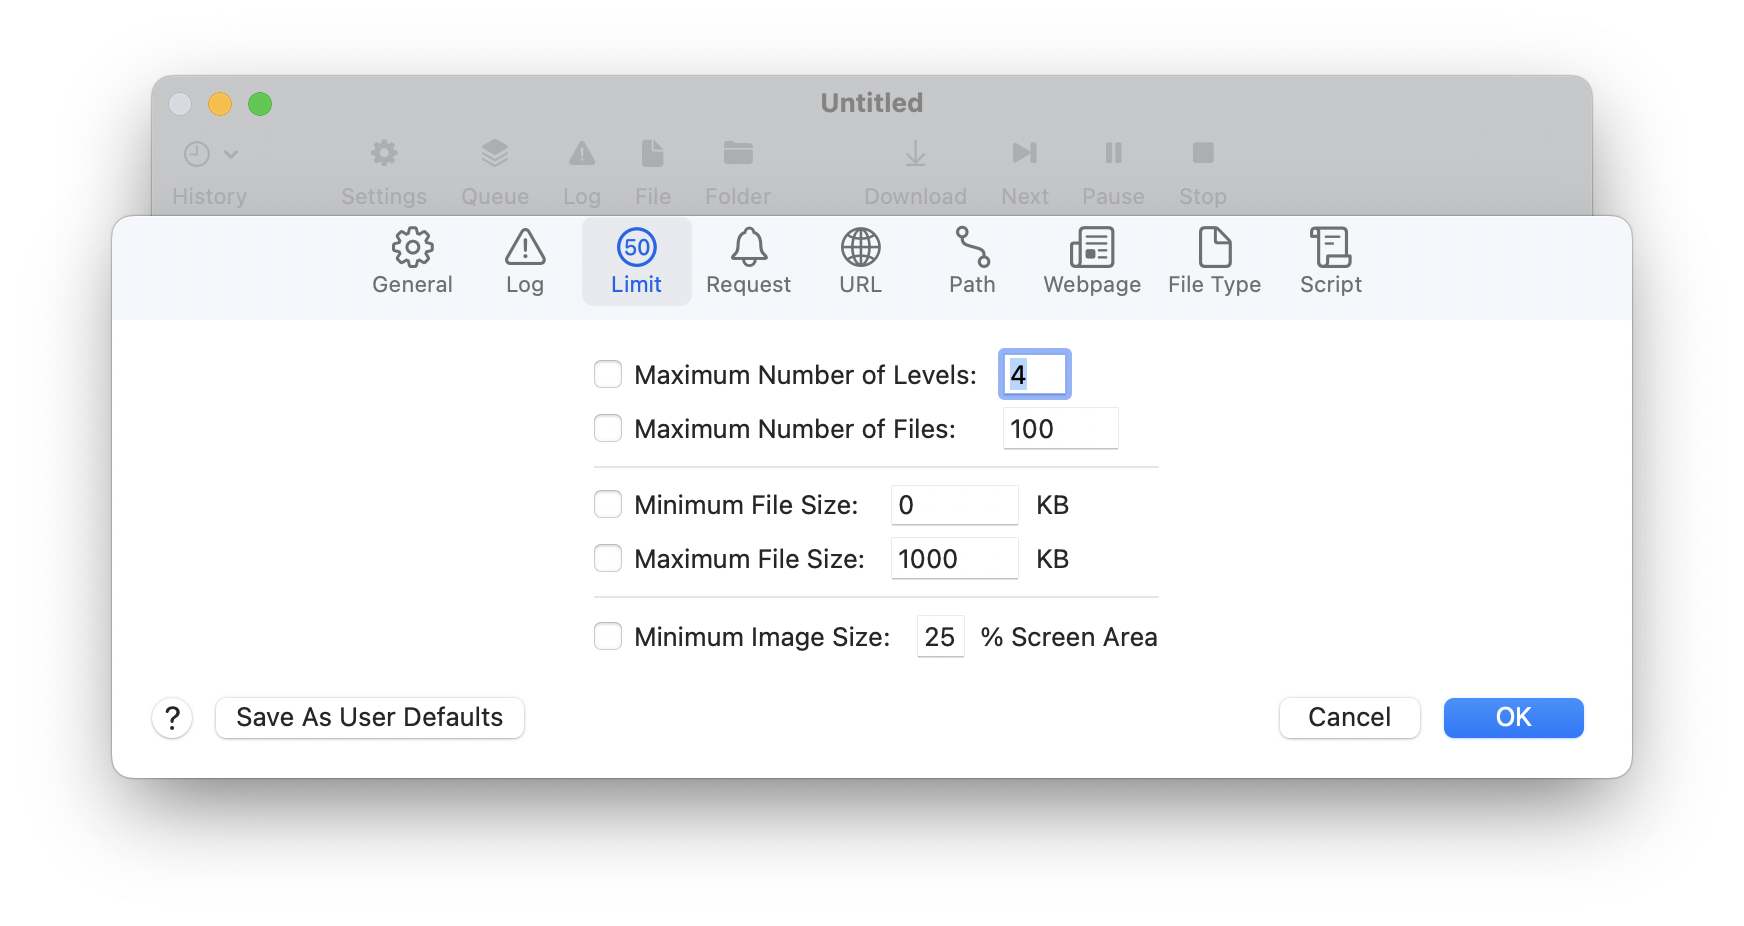Enable Maximum Number of Files checkbox
Viewport: 1744px width, 926px height.
click(x=608, y=429)
